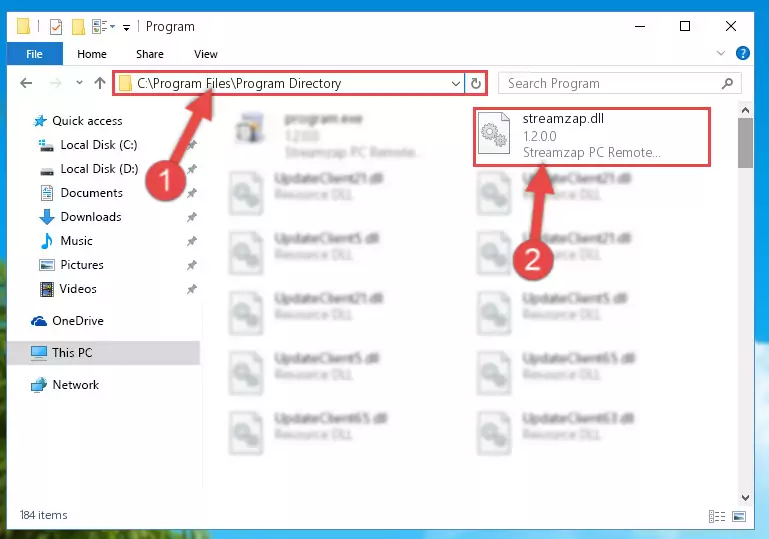This screenshot has width=769, height=539.
Task: Open the View ribbon tab
Action: [x=205, y=54]
